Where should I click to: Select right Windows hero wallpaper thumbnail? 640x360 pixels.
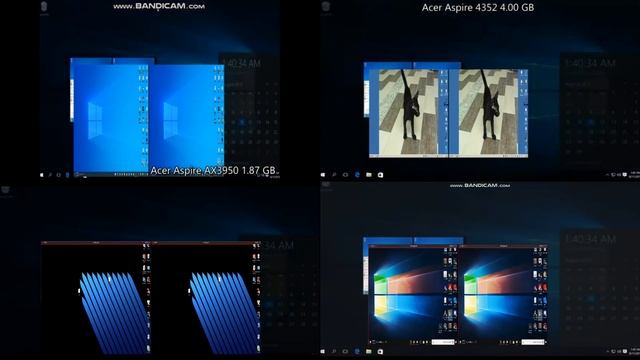pyautogui.click(x=503, y=296)
